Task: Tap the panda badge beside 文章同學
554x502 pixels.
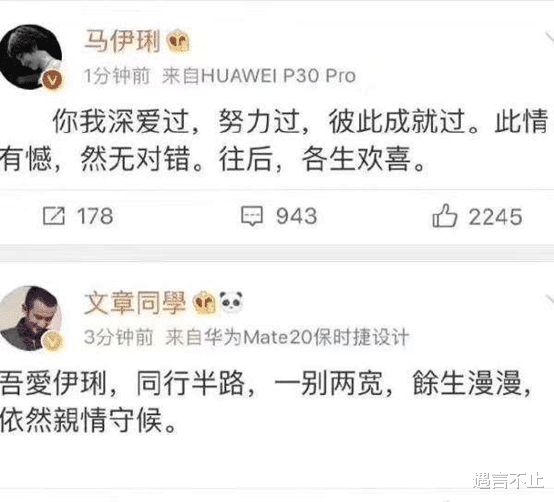Action: pyautogui.click(x=231, y=302)
